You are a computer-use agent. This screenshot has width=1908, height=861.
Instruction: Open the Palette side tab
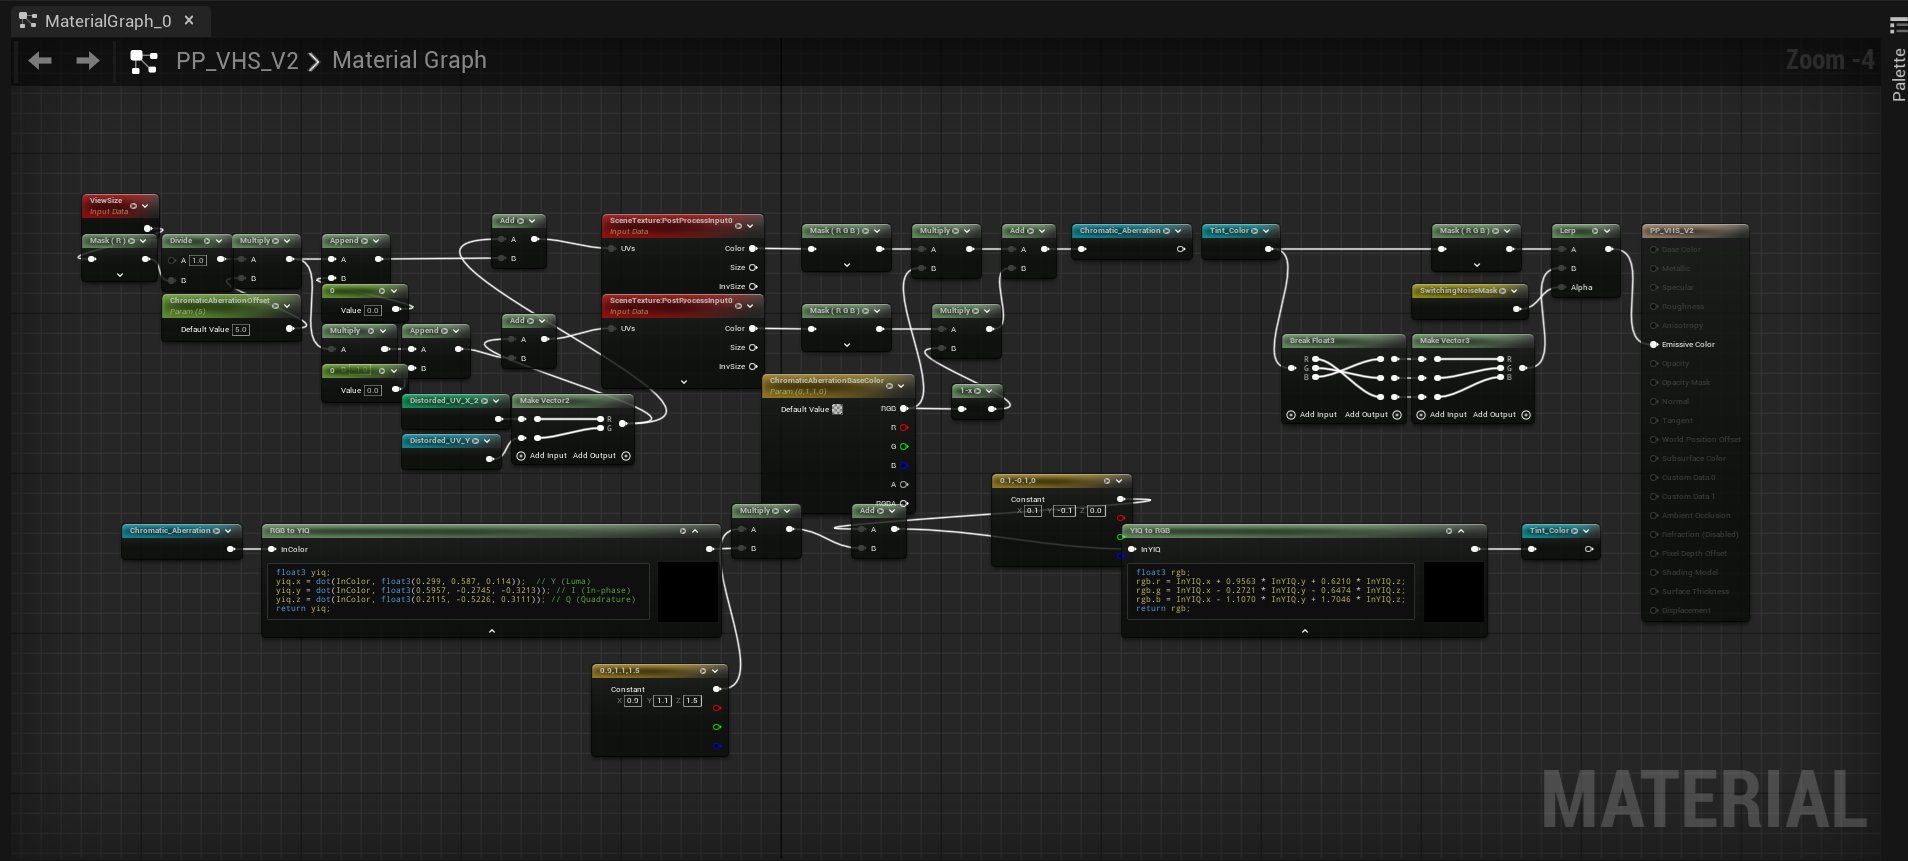pyautogui.click(x=1898, y=75)
